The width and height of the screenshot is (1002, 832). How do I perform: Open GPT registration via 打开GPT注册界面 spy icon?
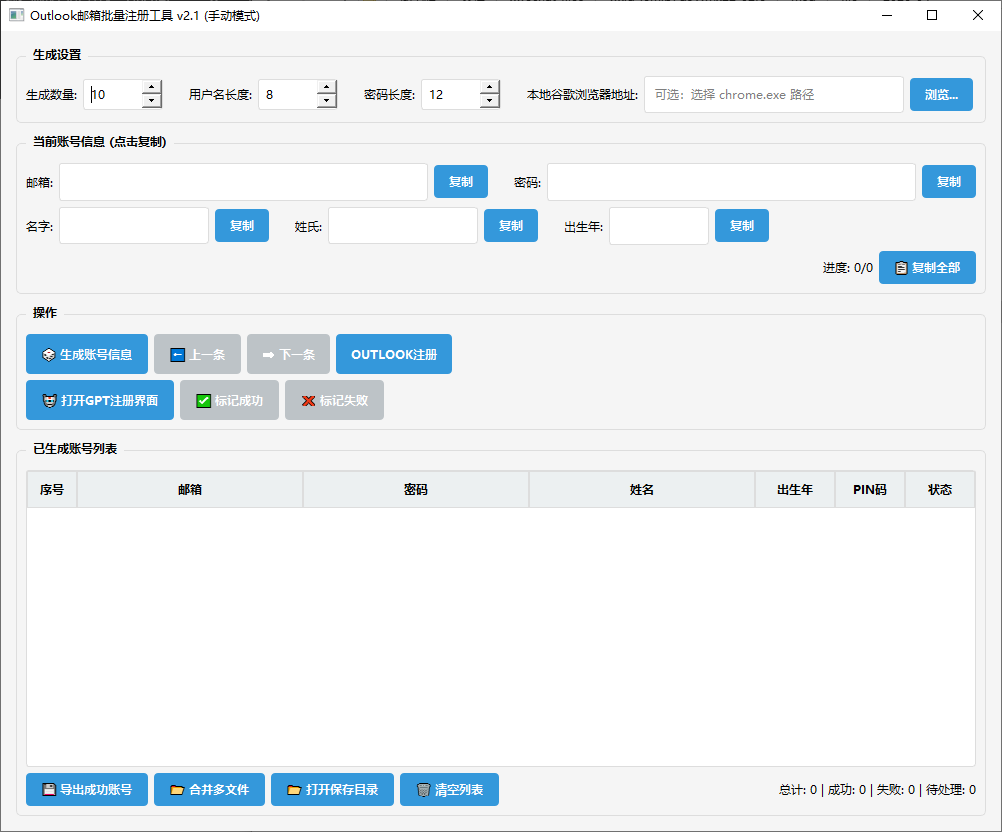coord(99,400)
